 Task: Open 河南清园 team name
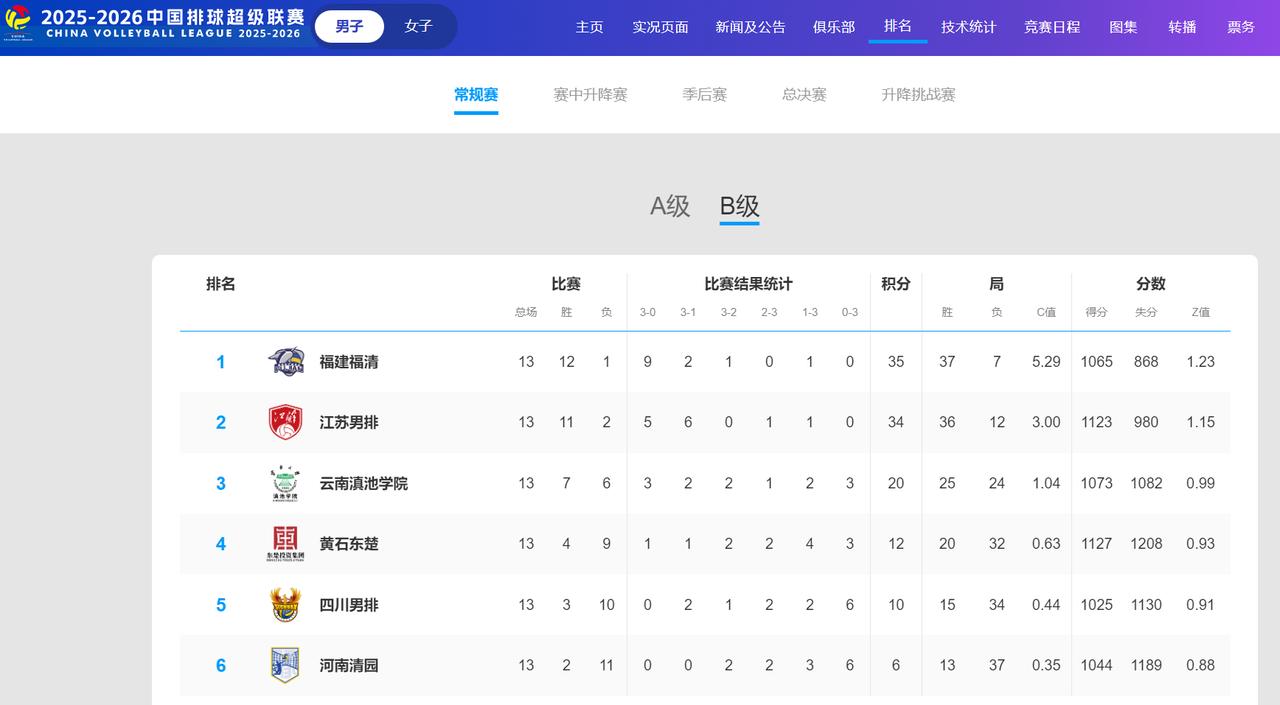(x=349, y=665)
